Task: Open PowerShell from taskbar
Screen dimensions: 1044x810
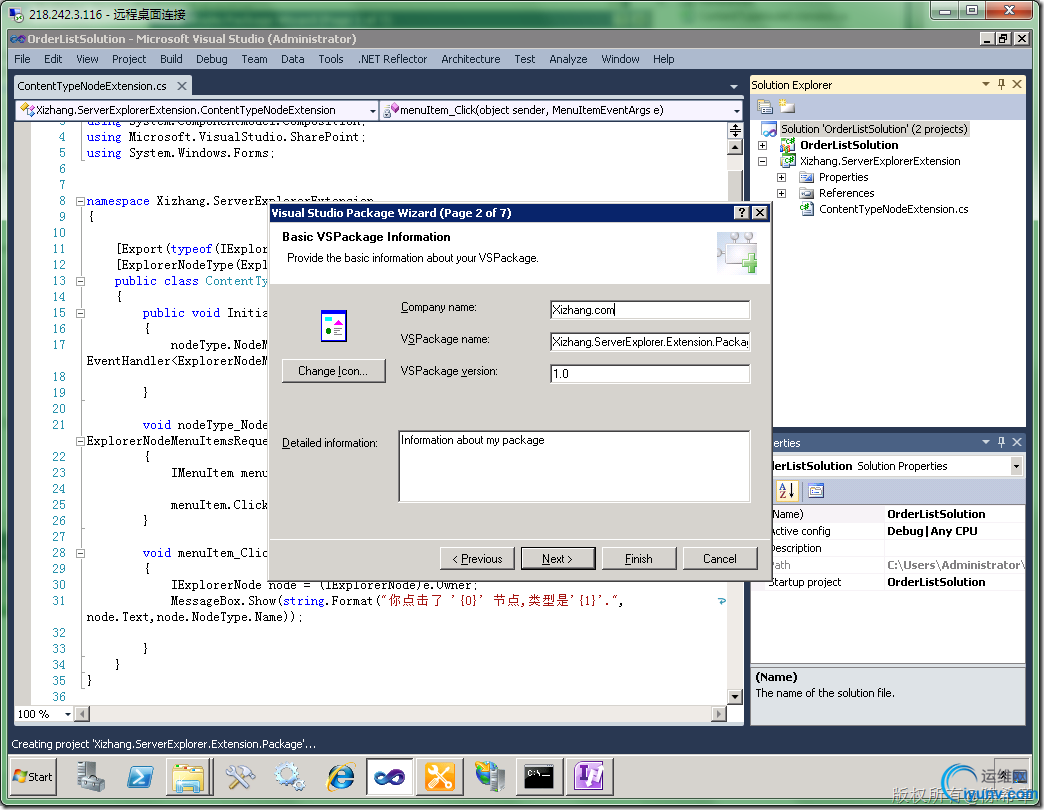Action: [140, 777]
